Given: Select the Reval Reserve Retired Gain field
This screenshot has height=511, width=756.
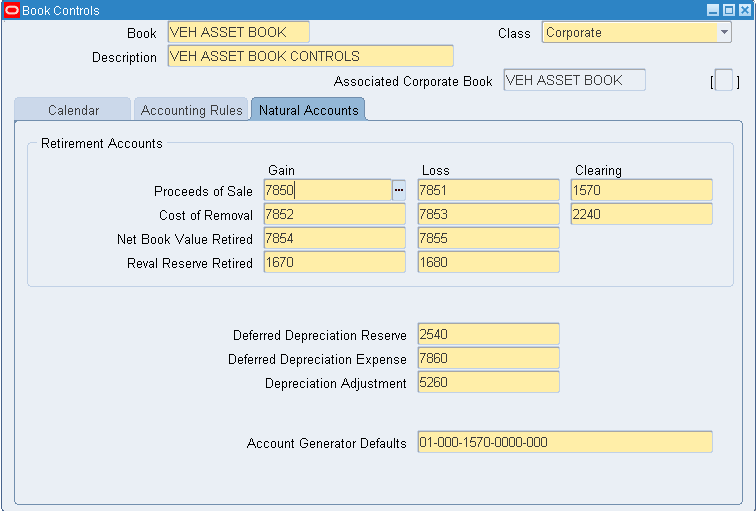Looking at the screenshot, I should (x=334, y=263).
